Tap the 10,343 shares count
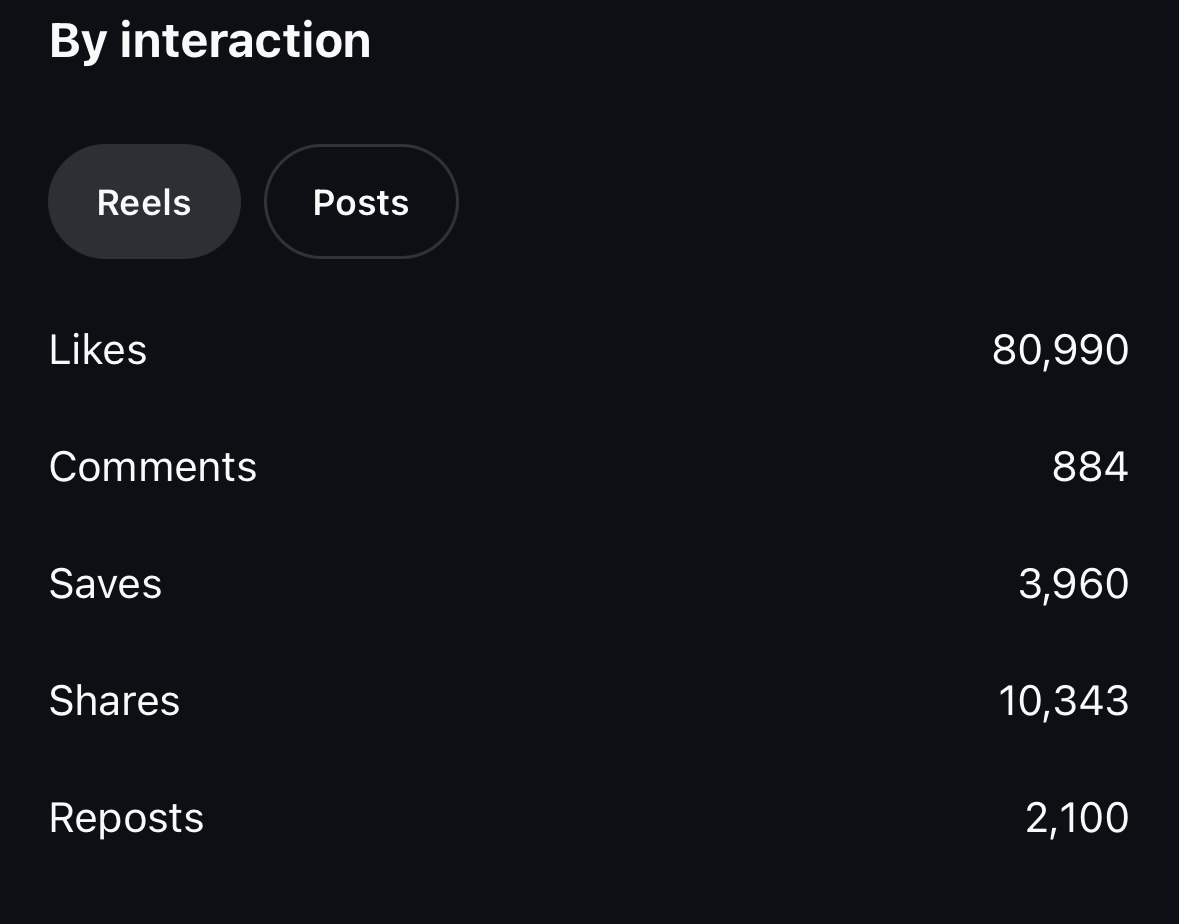 [1063, 701]
